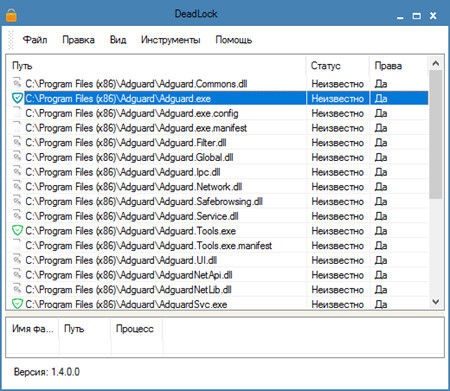The image size is (450, 391).
Task: Close the DeadLock window
Action: click(x=433, y=16)
